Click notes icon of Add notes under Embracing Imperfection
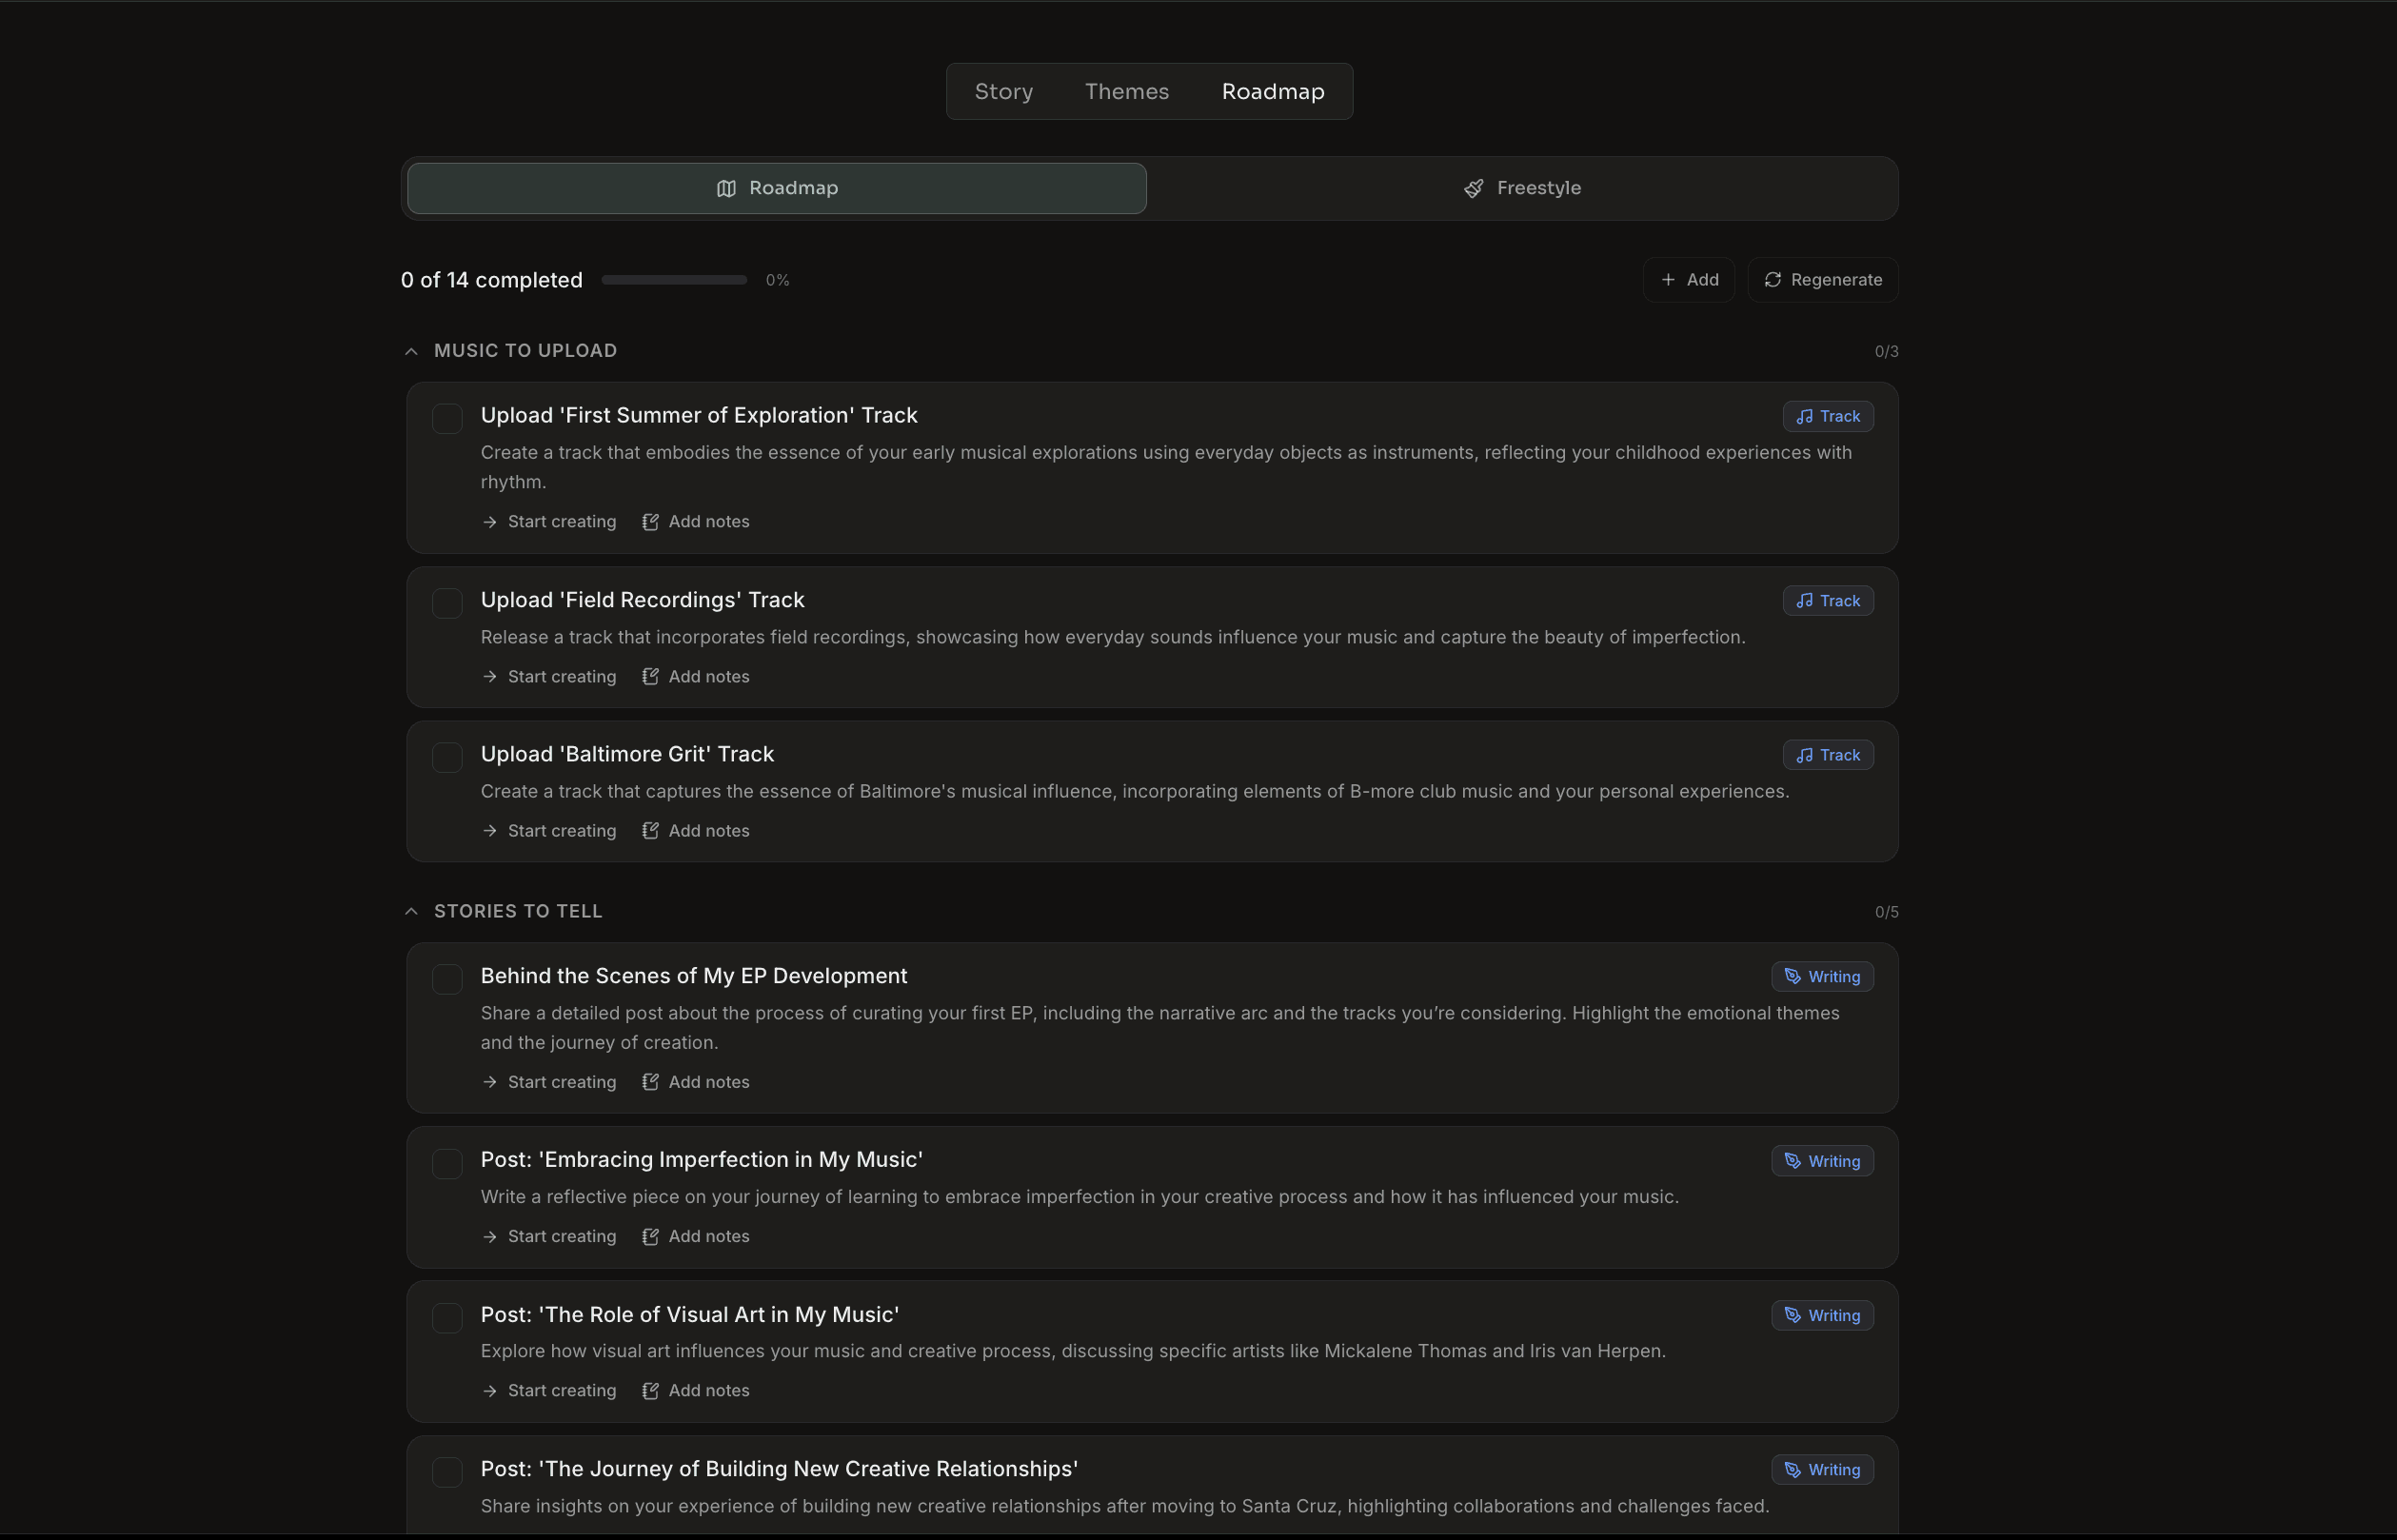 pos(650,1237)
